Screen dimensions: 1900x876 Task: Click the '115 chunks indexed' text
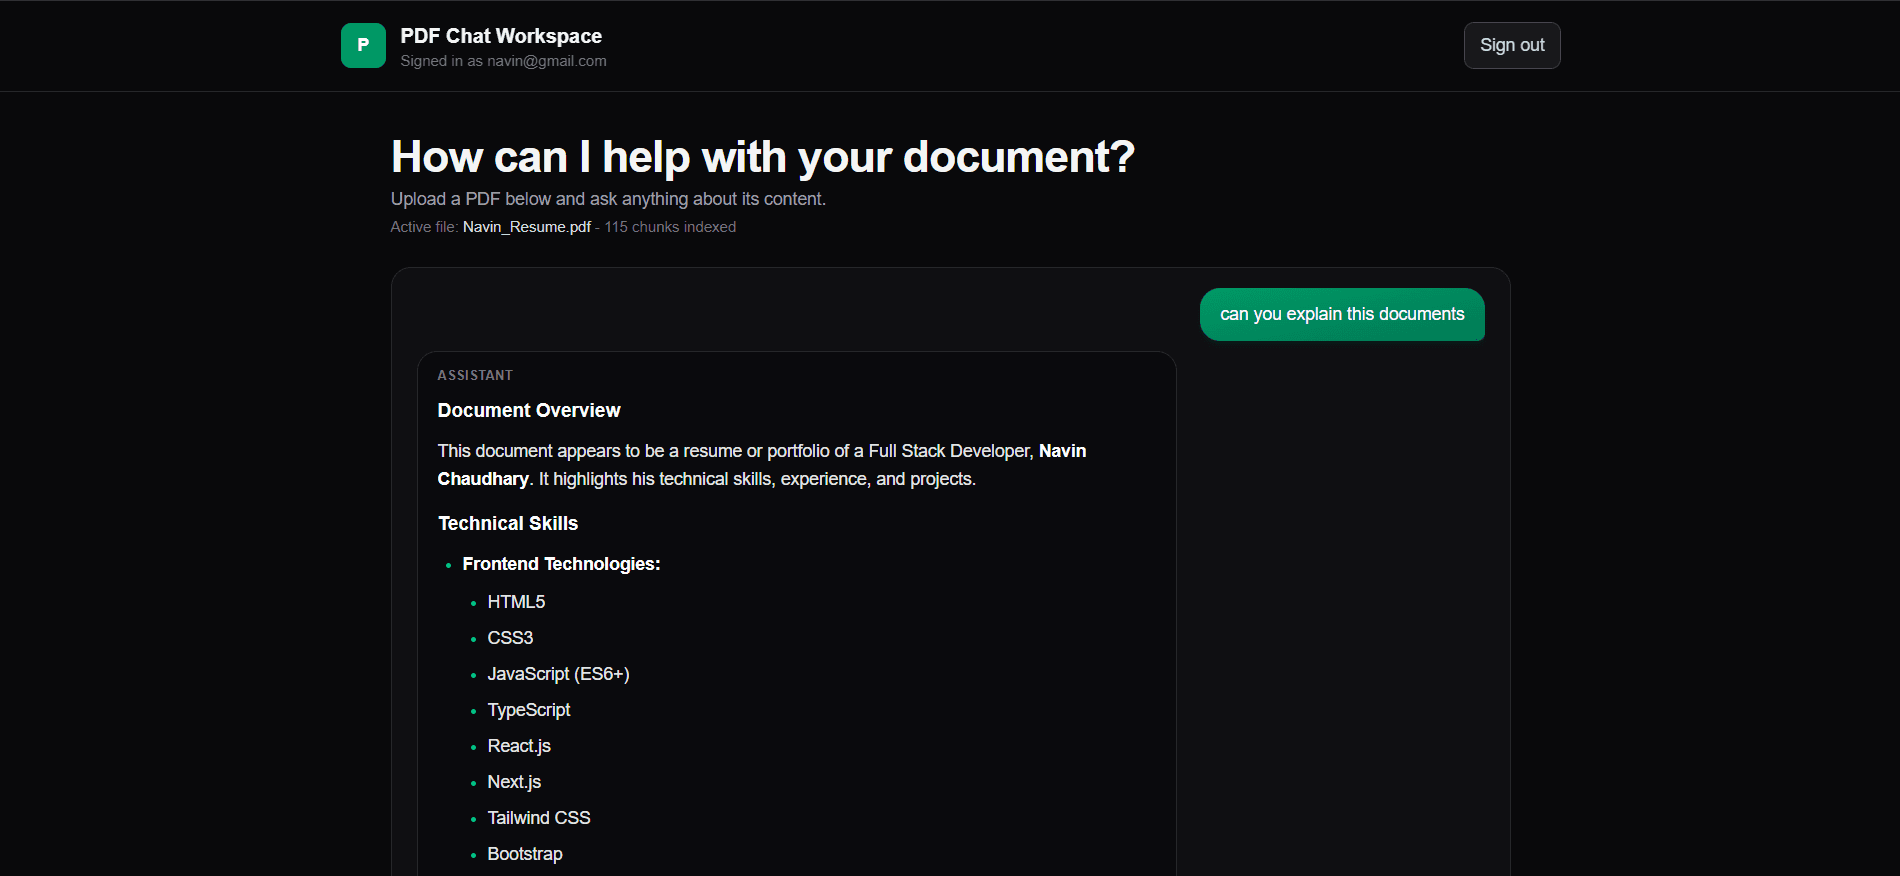click(x=670, y=227)
